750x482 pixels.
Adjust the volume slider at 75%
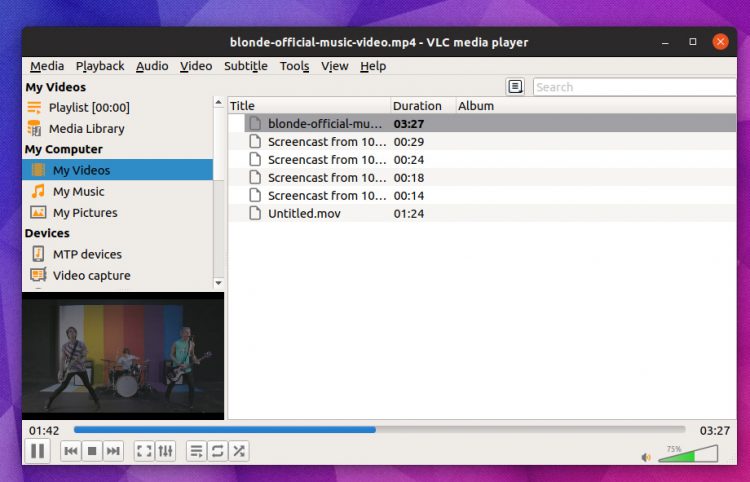pos(688,453)
